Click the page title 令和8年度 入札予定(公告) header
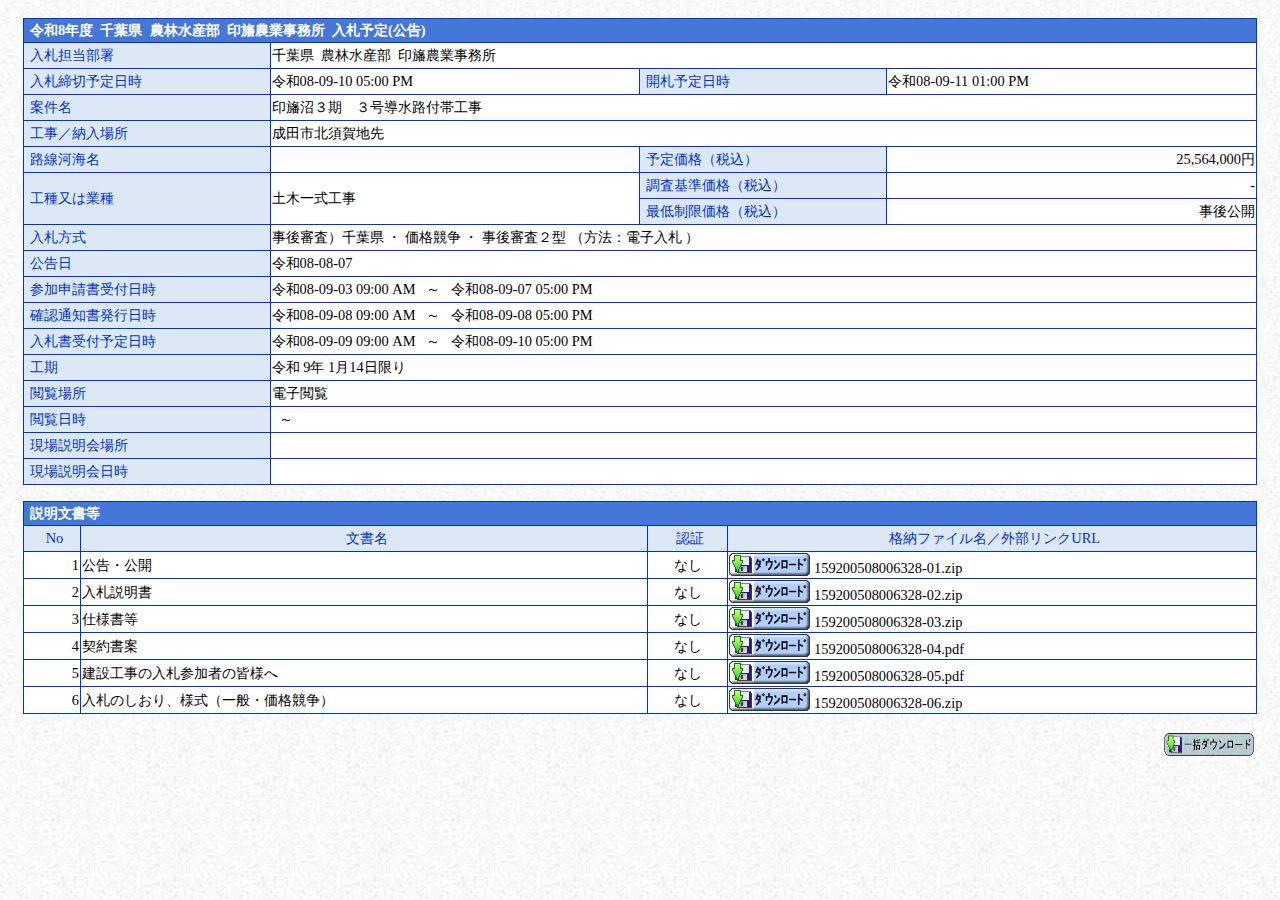 pyautogui.click(x=640, y=31)
